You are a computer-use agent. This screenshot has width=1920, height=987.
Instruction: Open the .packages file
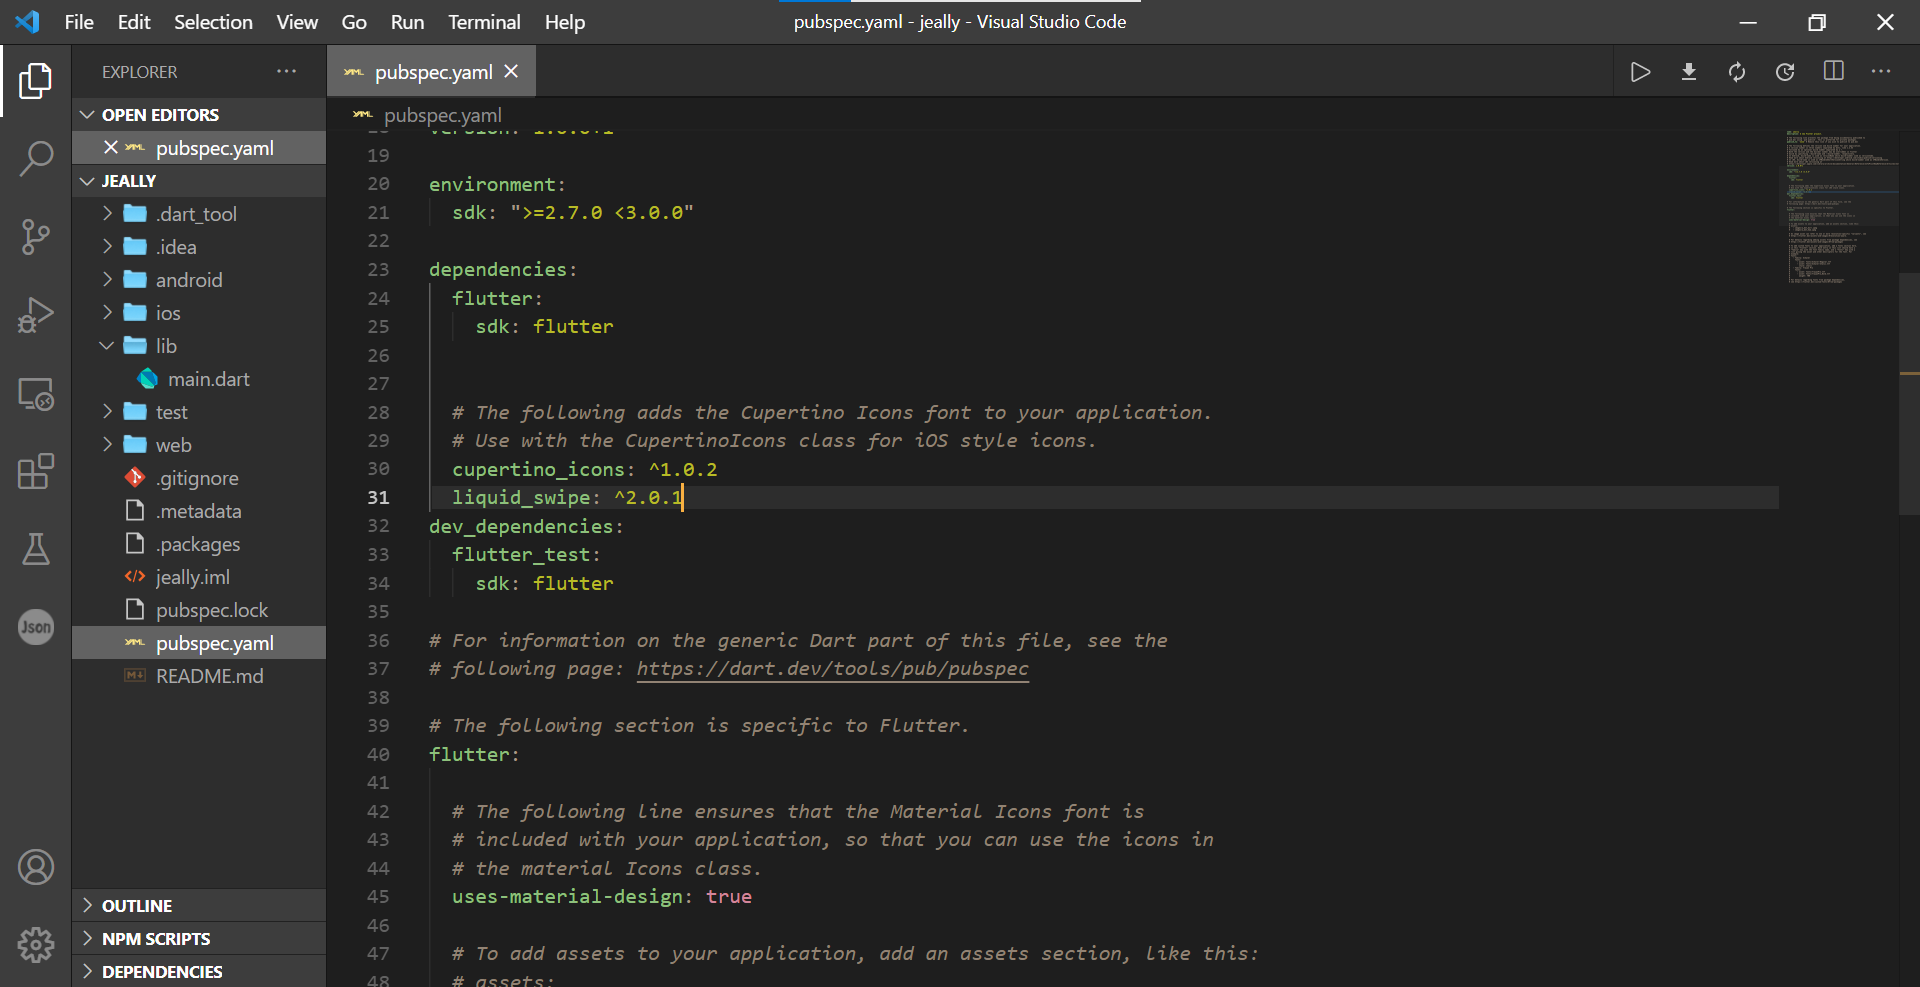[x=199, y=543]
